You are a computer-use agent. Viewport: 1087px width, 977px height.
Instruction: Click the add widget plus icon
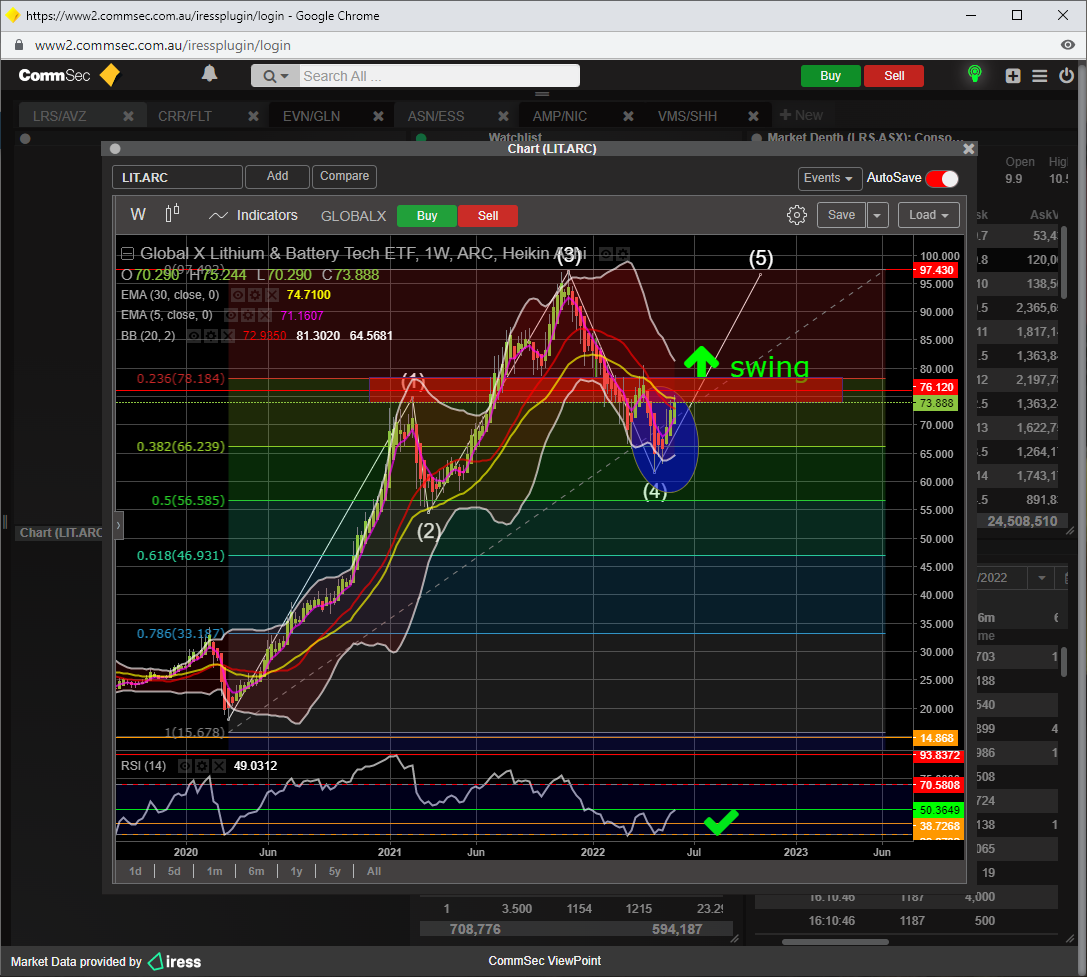[1013, 76]
